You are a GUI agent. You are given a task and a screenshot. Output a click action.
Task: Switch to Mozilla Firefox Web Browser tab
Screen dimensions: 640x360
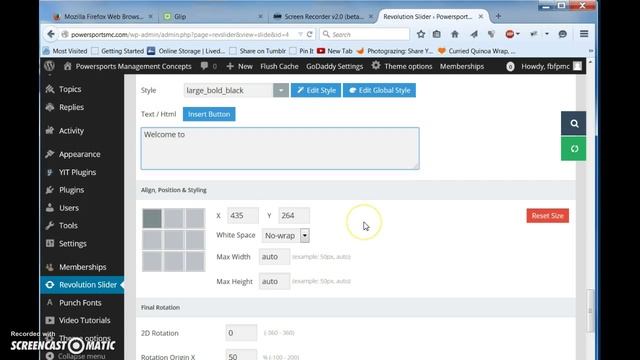coord(102,16)
